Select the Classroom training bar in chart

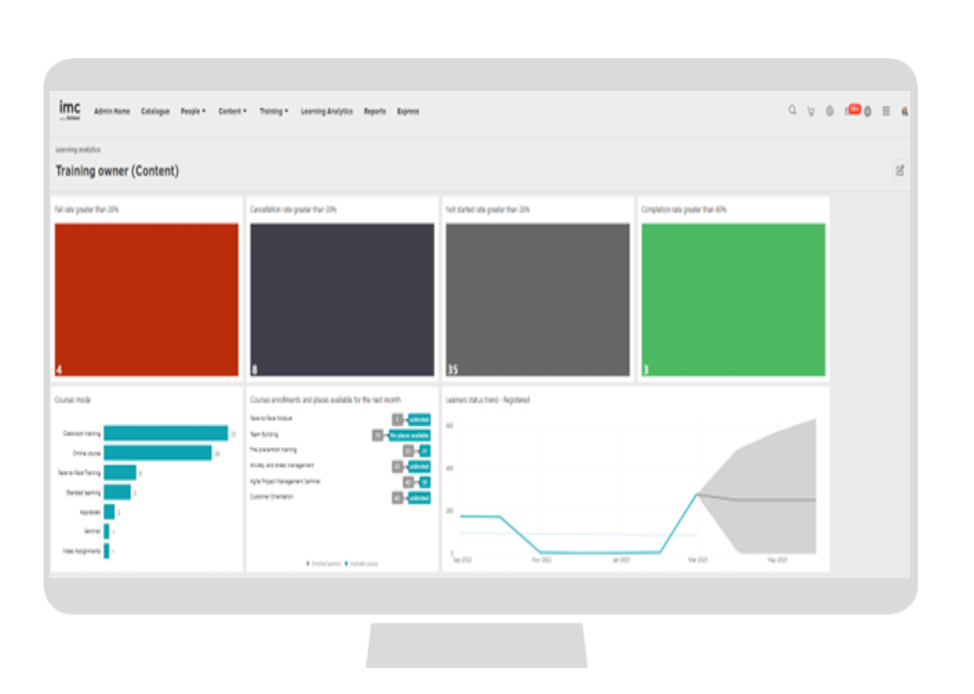pos(165,434)
